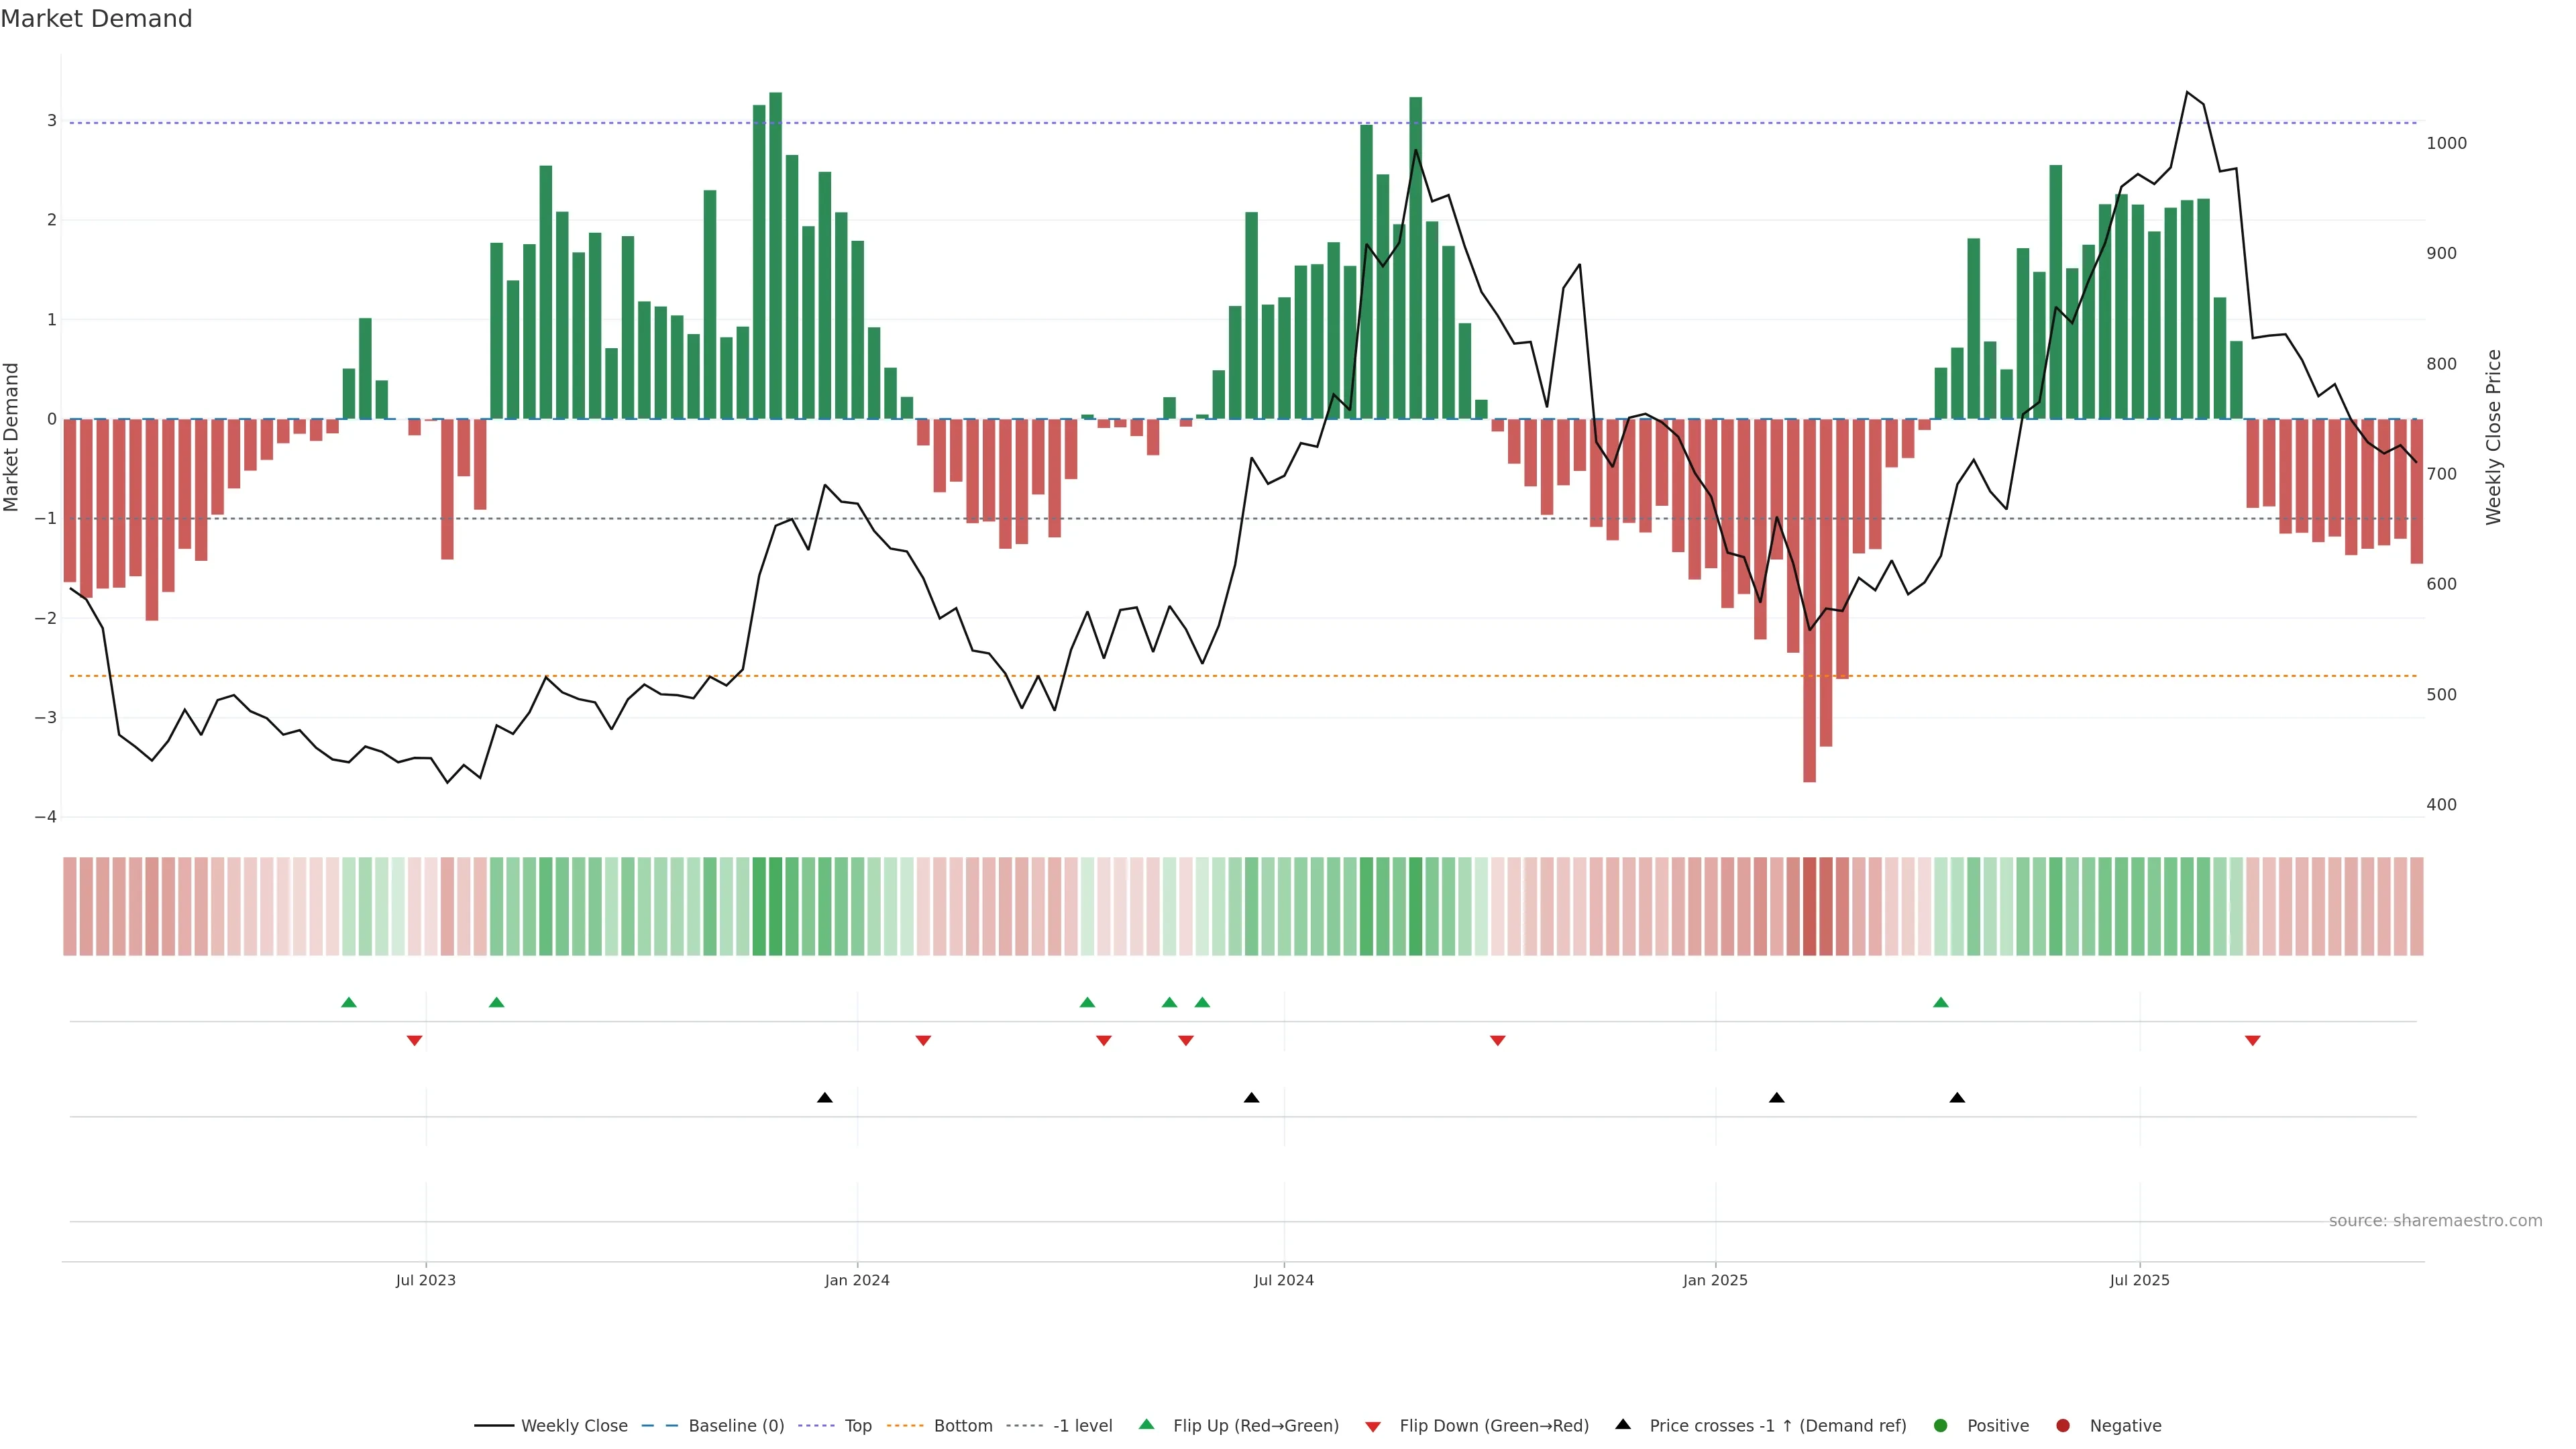This screenshot has height=1449, width=2576.
Task: Click the last Flip Down marker after Jul 2025
Action: [2253, 1041]
